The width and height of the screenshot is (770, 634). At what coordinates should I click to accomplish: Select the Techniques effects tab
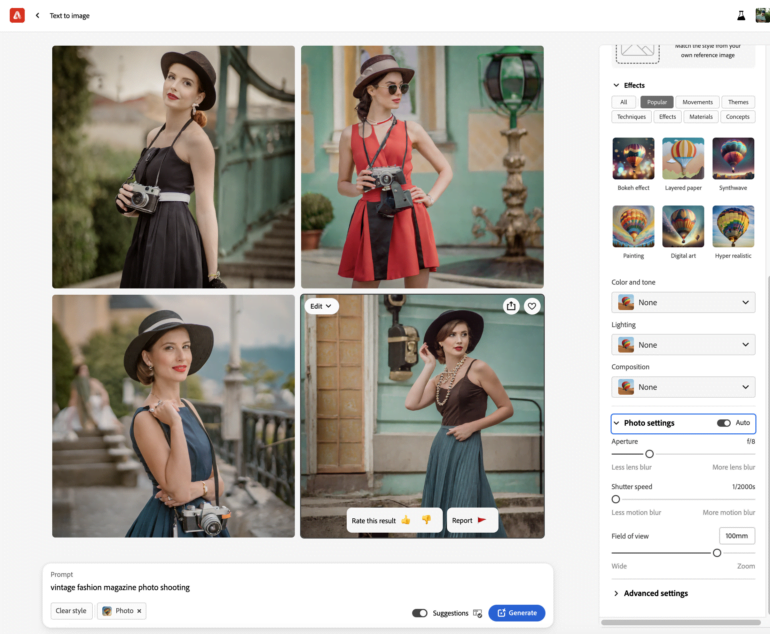631,117
